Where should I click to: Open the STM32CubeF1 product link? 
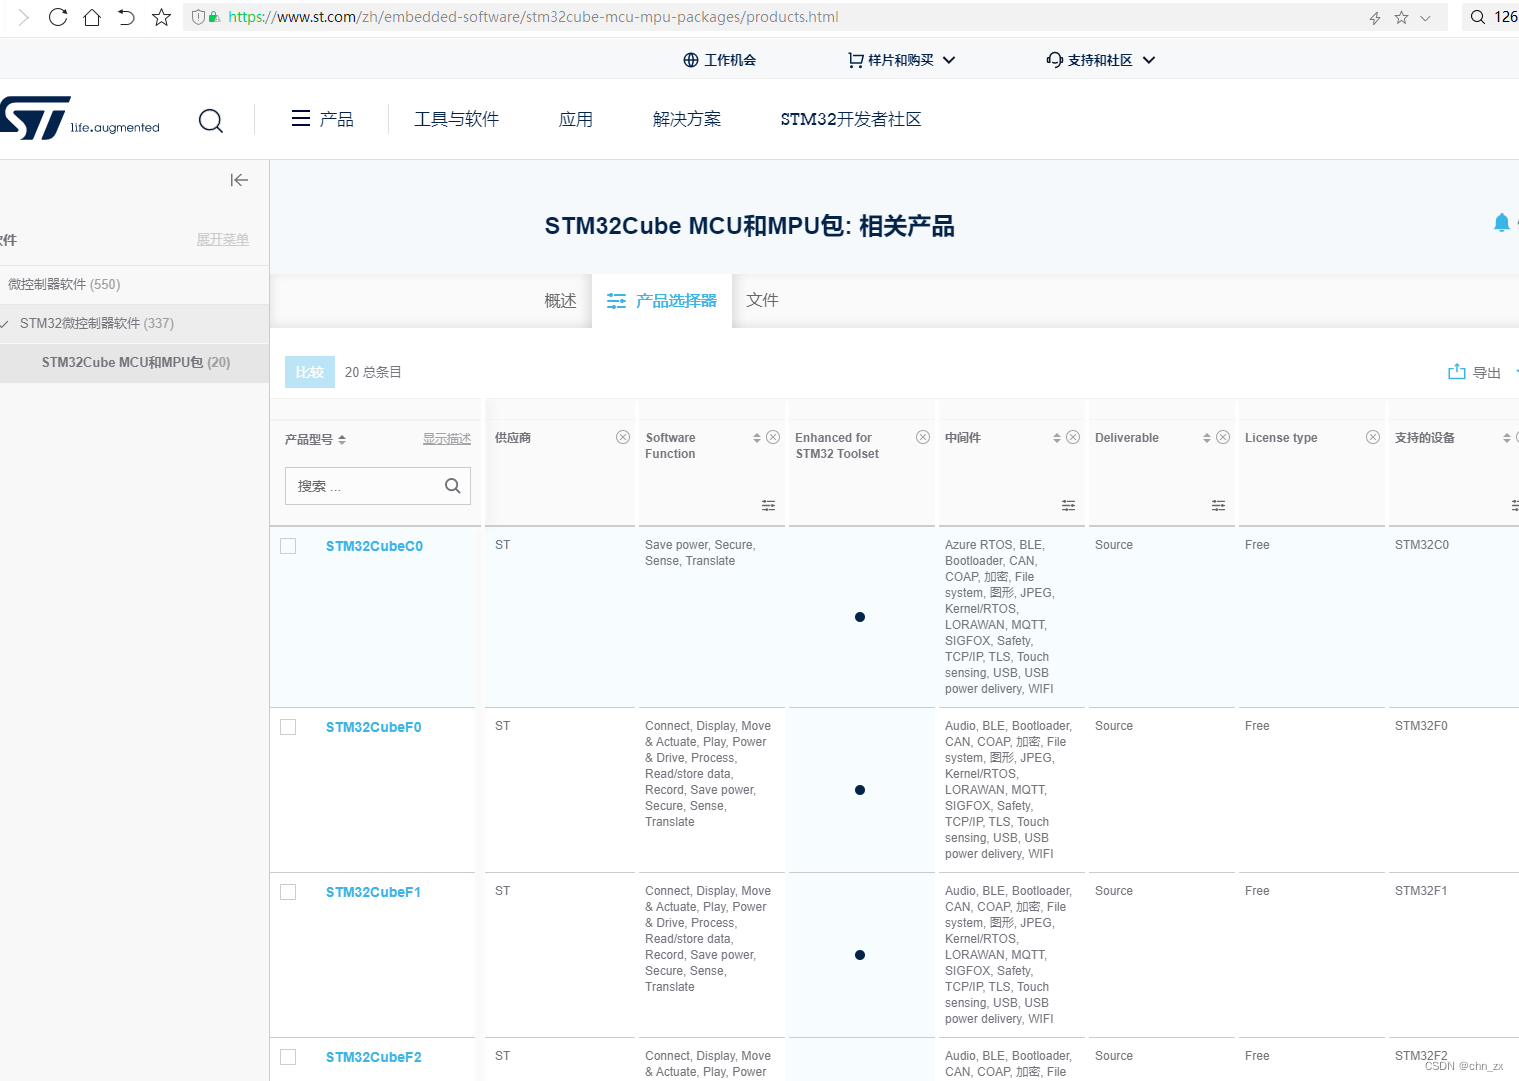(x=374, y=892)
